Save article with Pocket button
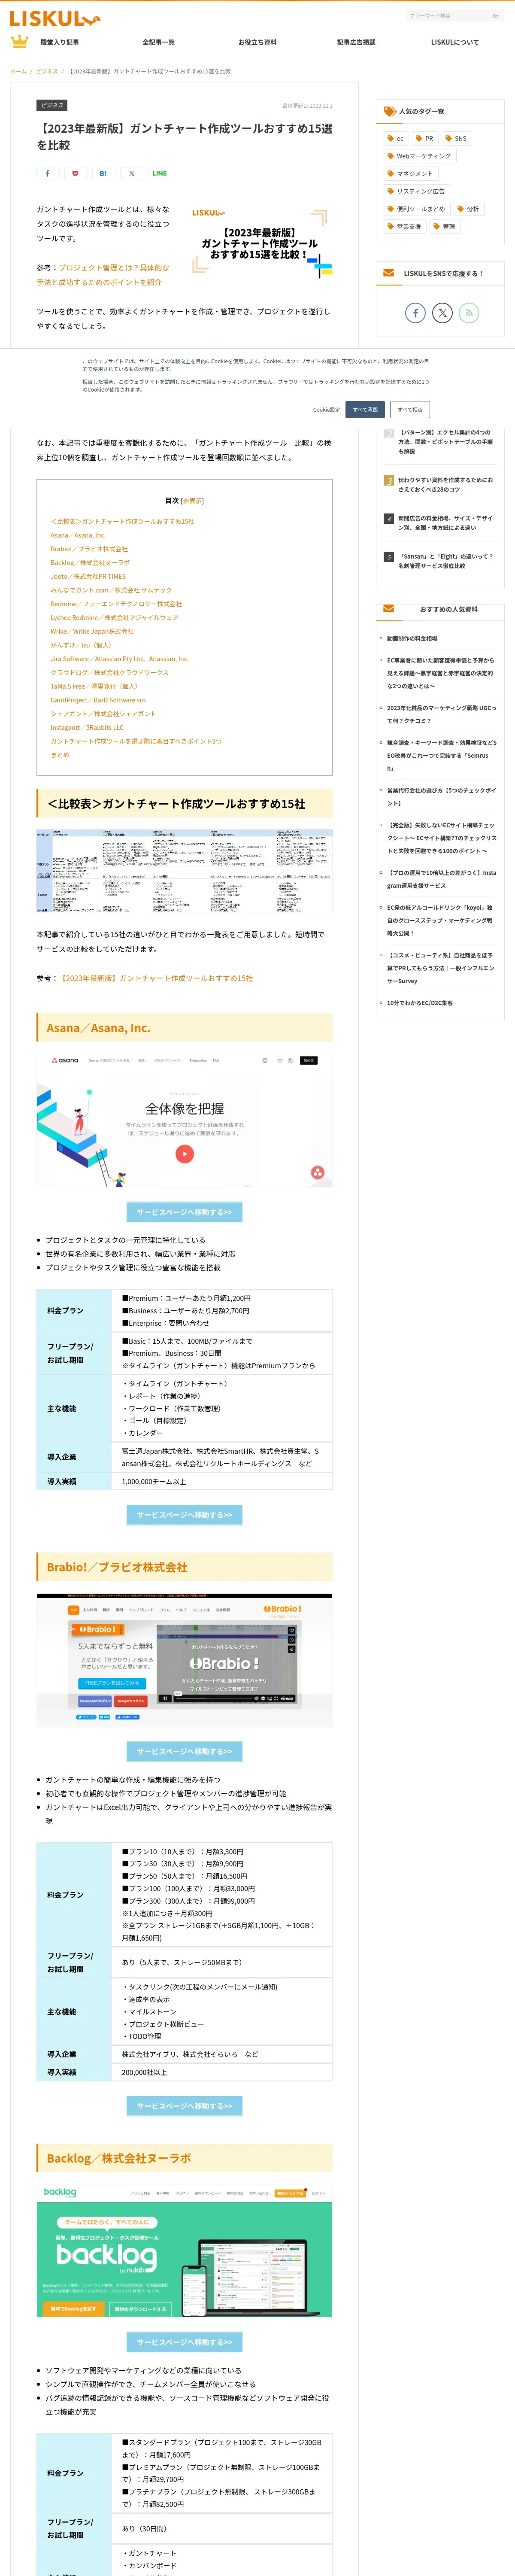The image size is (515, 2576). (75, 173)
